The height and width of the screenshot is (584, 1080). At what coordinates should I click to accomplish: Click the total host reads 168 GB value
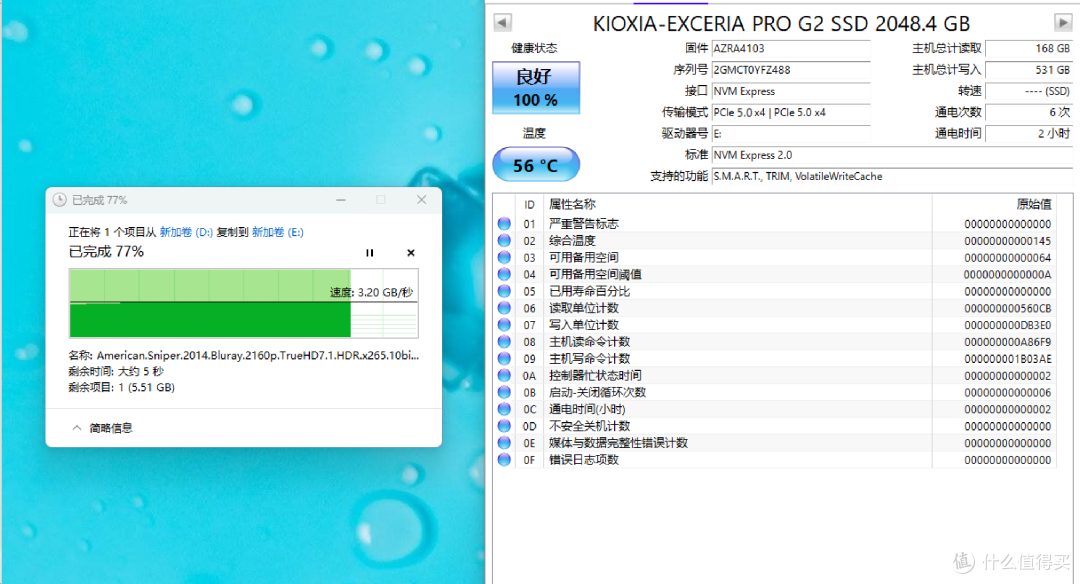click(1029, 48)
